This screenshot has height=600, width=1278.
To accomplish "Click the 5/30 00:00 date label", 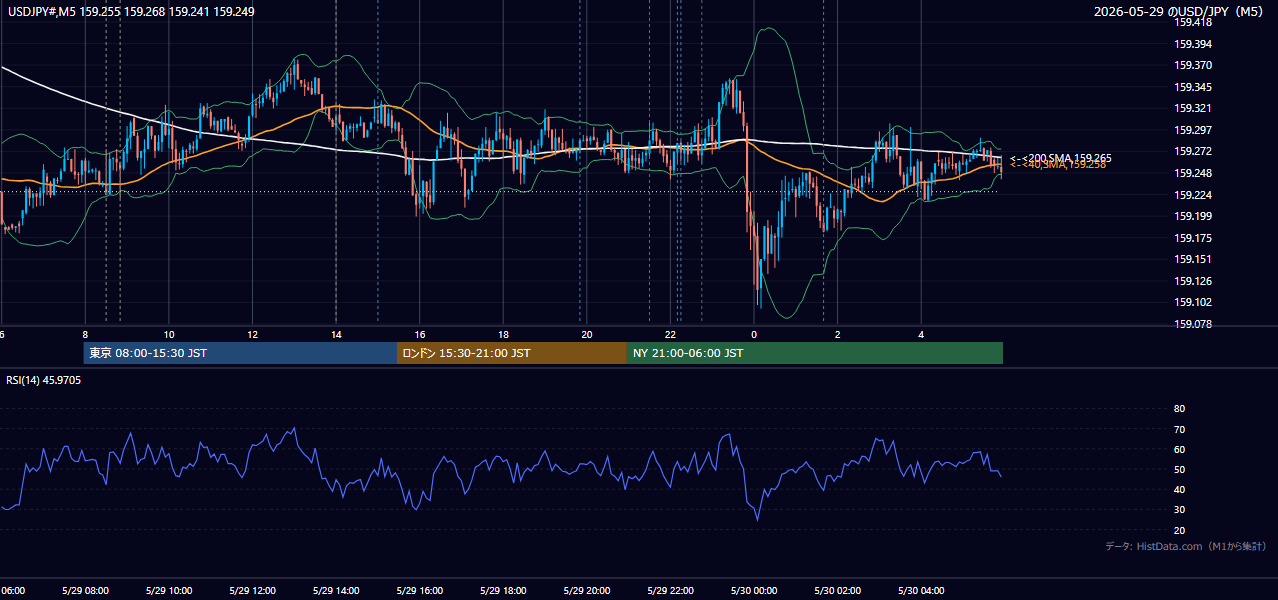I will tap(754, 591).
